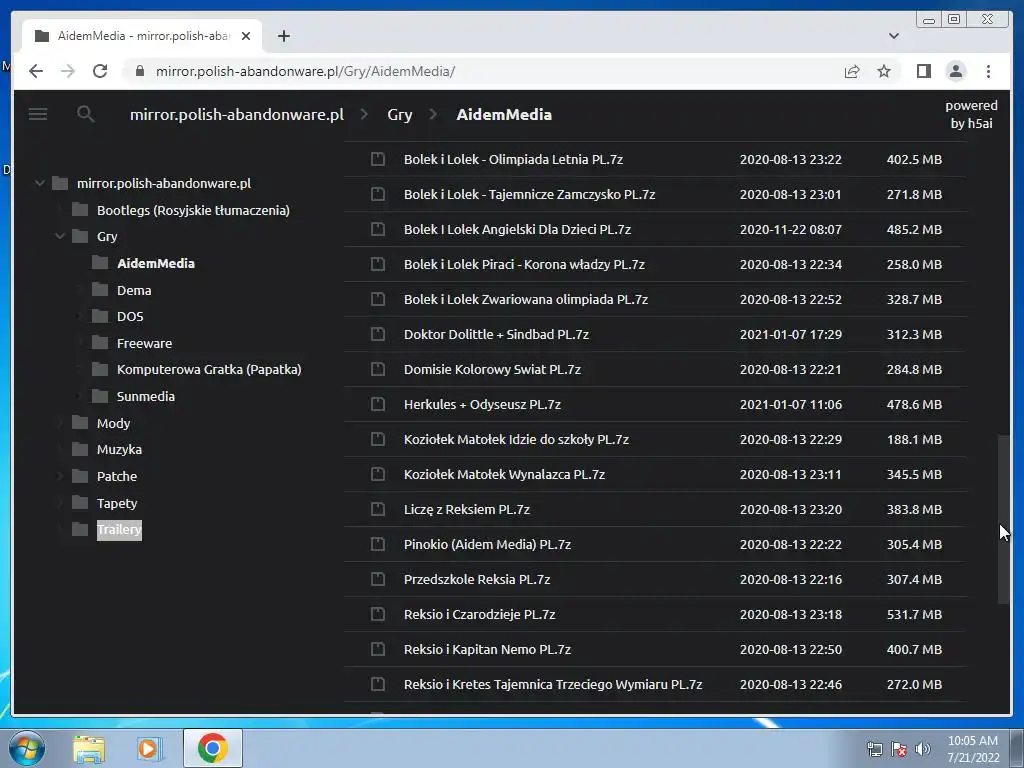
Task: Click folder icon beside Dema in tree
Action: 100,289
